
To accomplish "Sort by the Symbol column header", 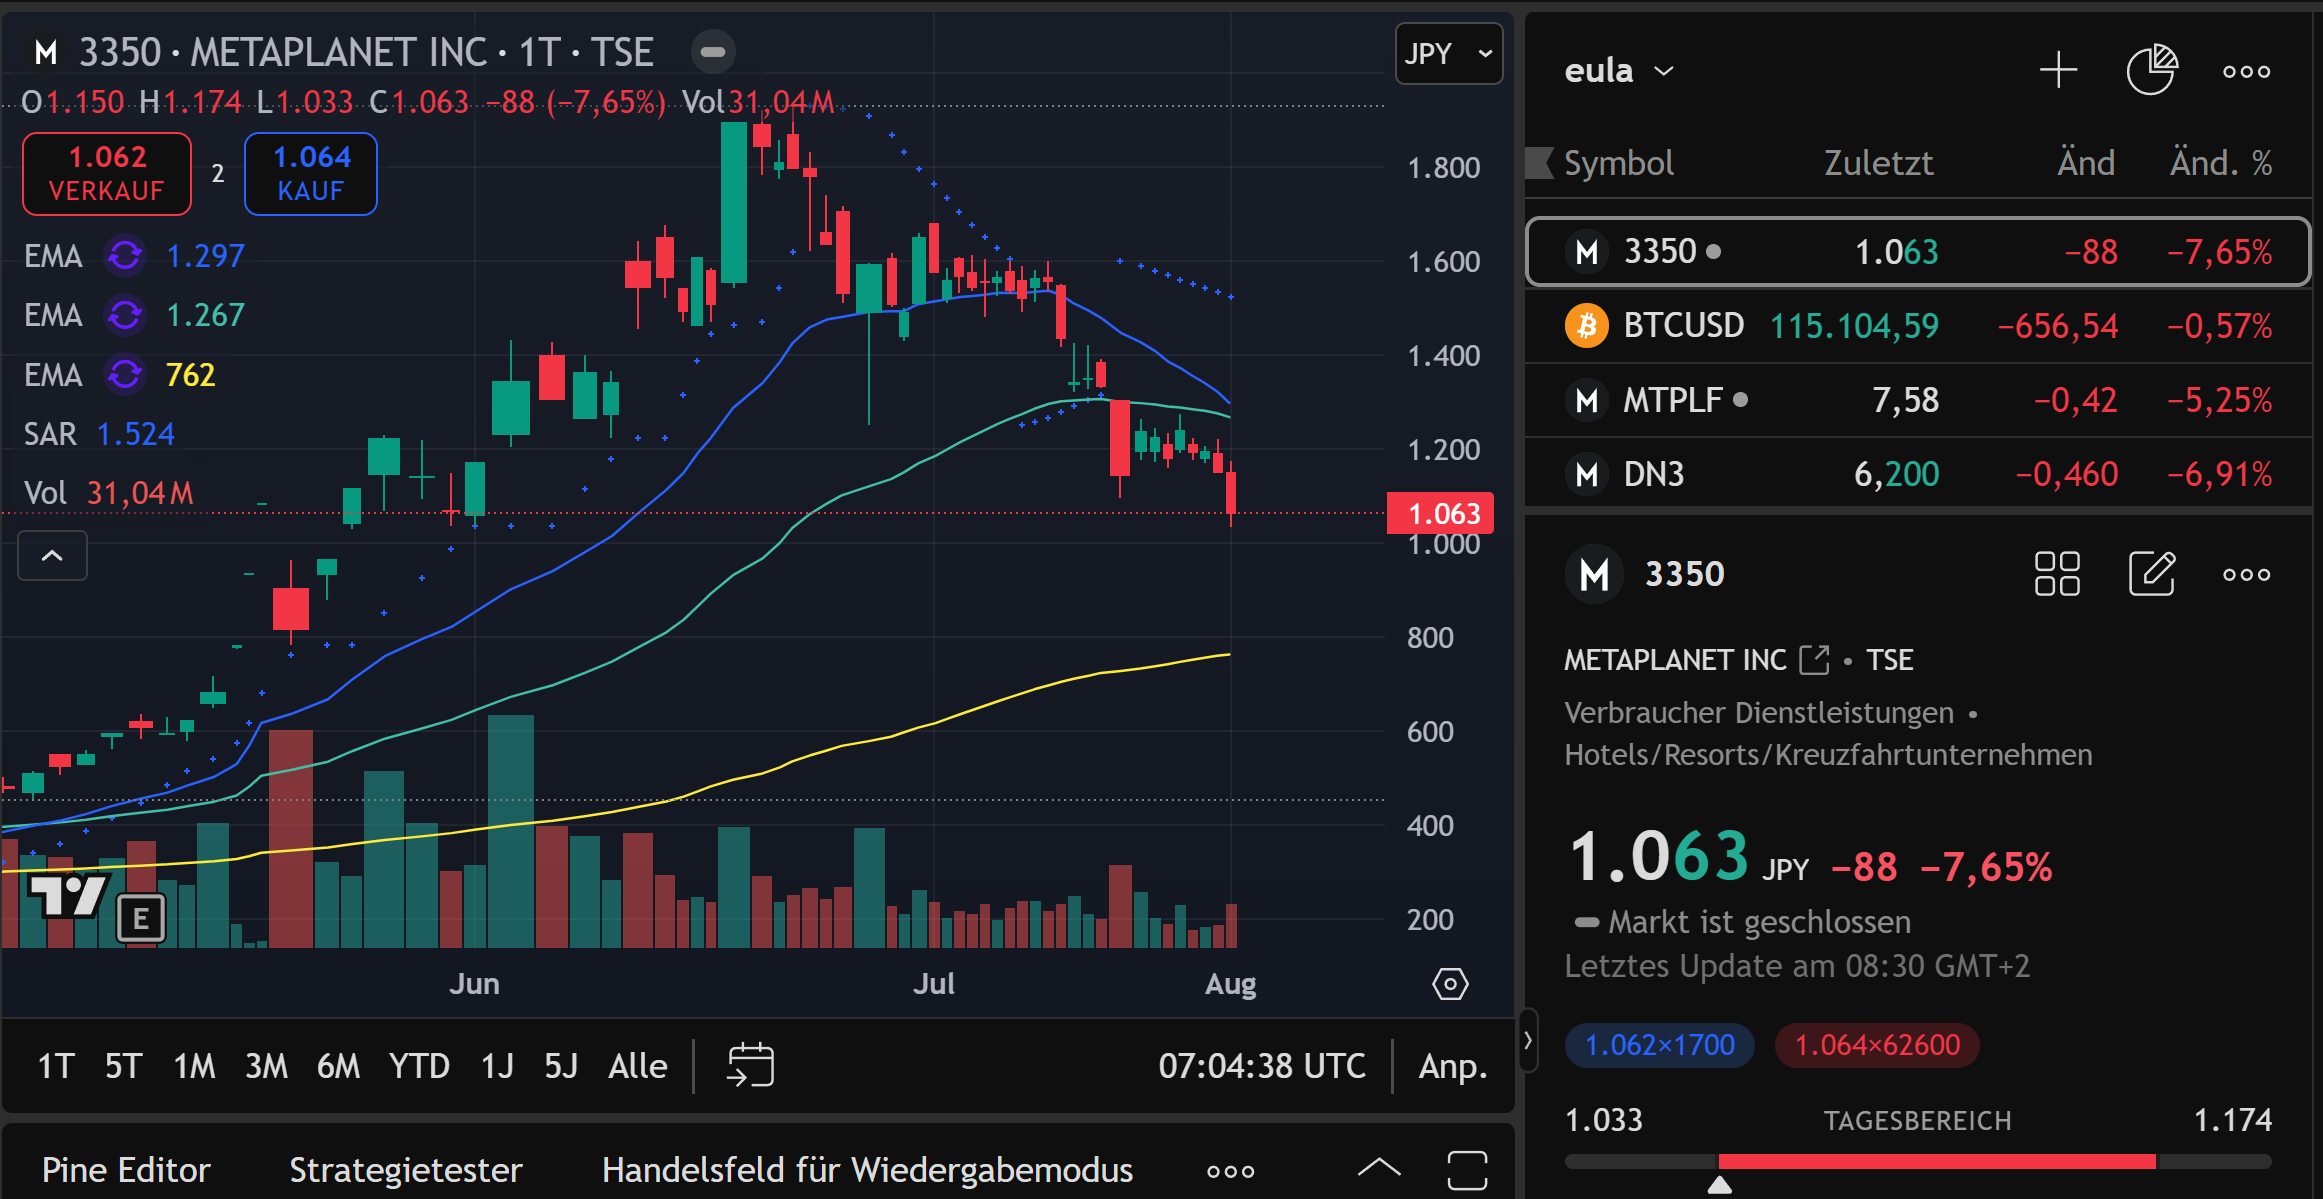I will 1618,163.
